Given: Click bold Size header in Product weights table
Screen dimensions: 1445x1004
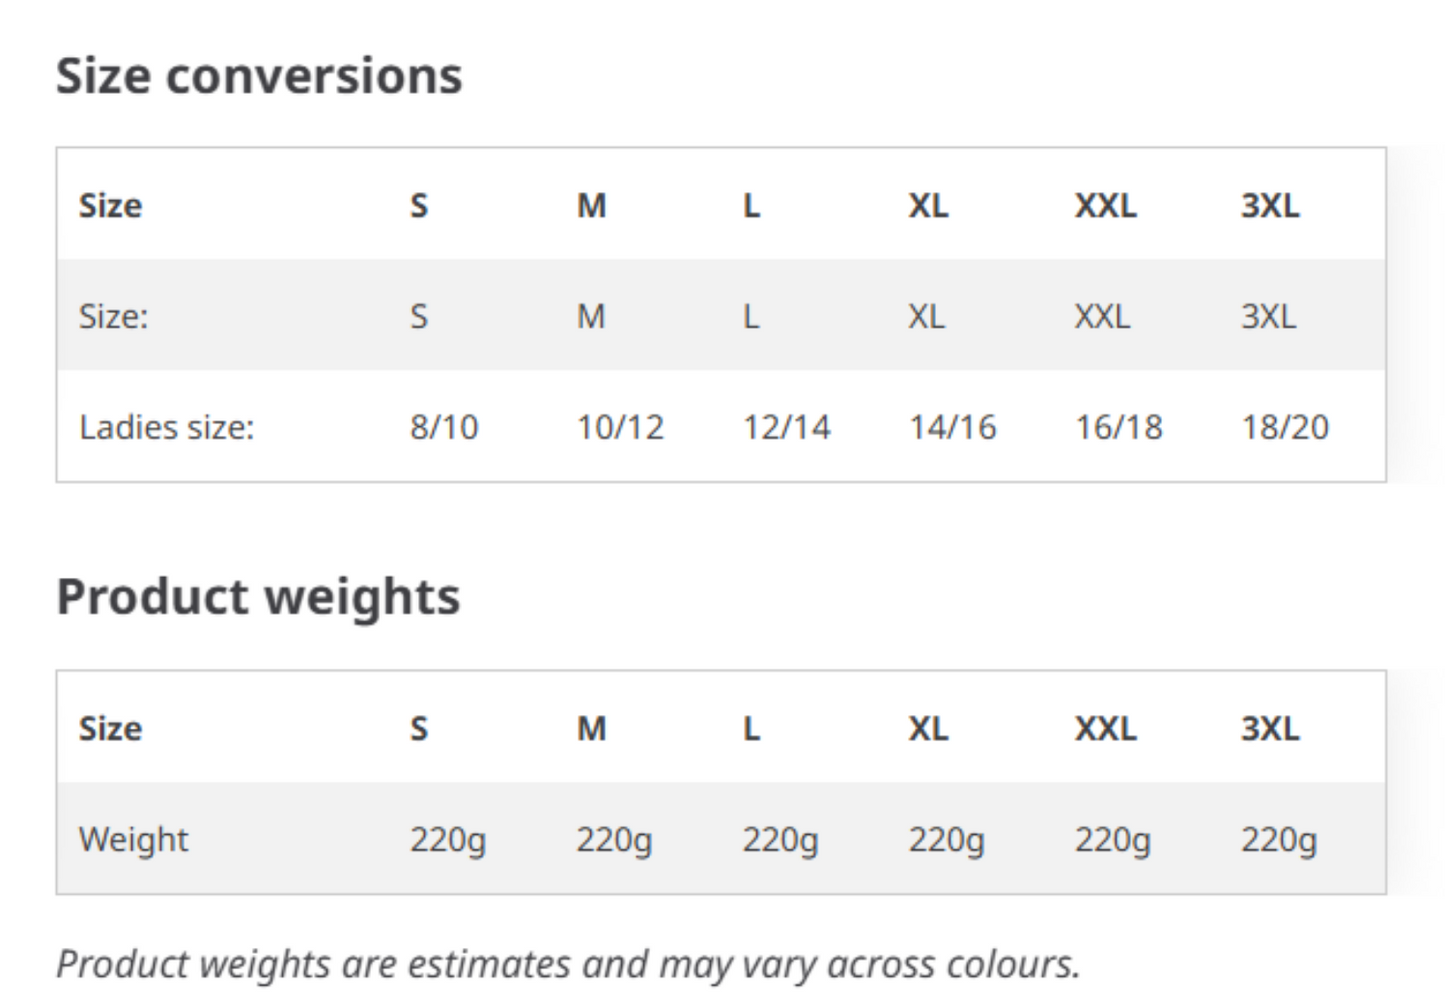Looking at the screenshot, I should [110, 729].
